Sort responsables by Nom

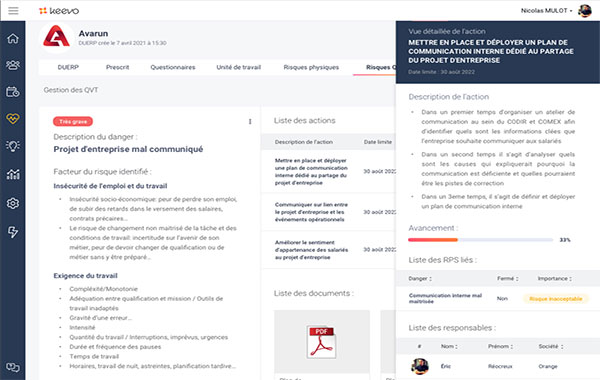coord(449,346)
